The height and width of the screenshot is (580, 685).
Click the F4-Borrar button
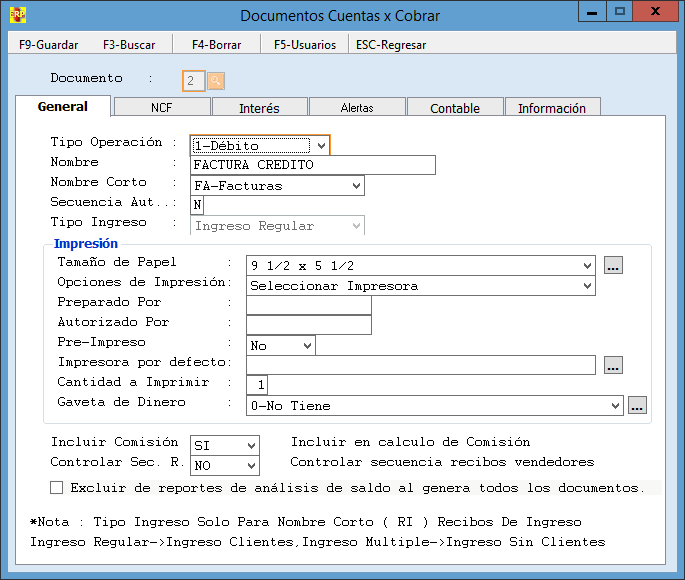pos(216,45)
